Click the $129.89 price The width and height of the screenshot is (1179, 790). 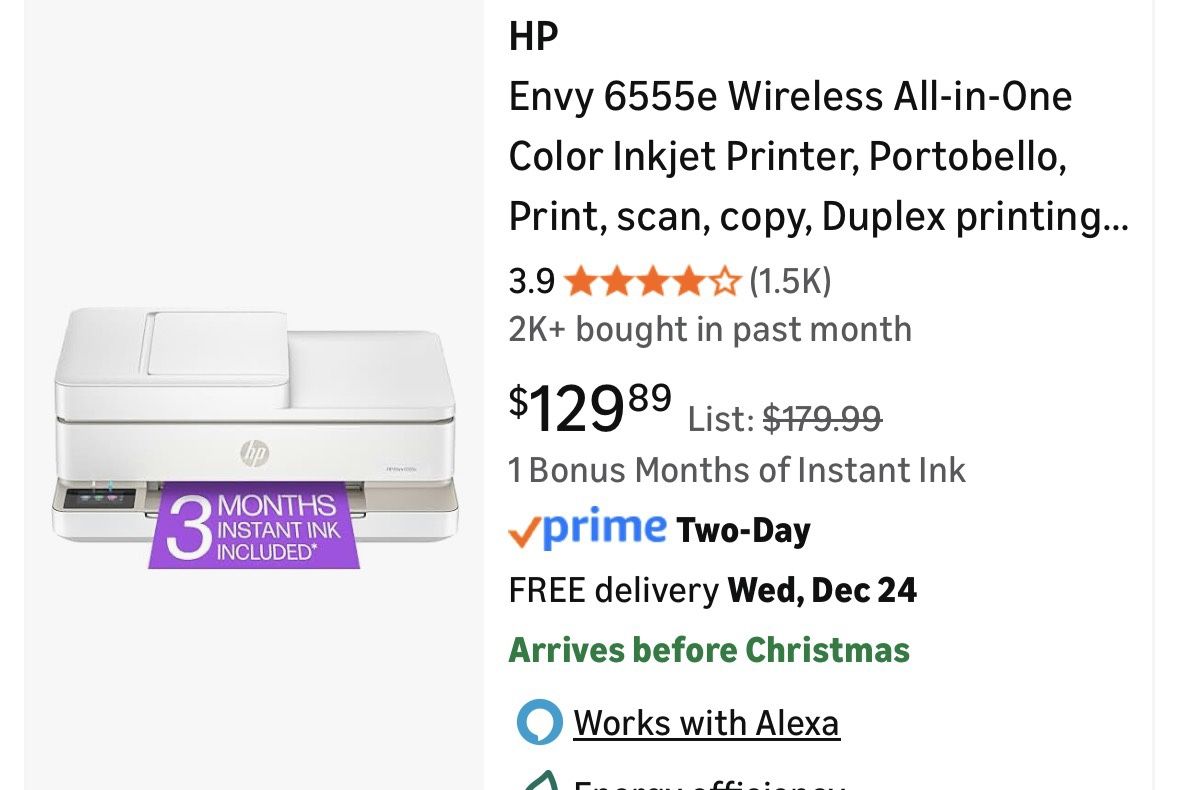coord(590,408)
